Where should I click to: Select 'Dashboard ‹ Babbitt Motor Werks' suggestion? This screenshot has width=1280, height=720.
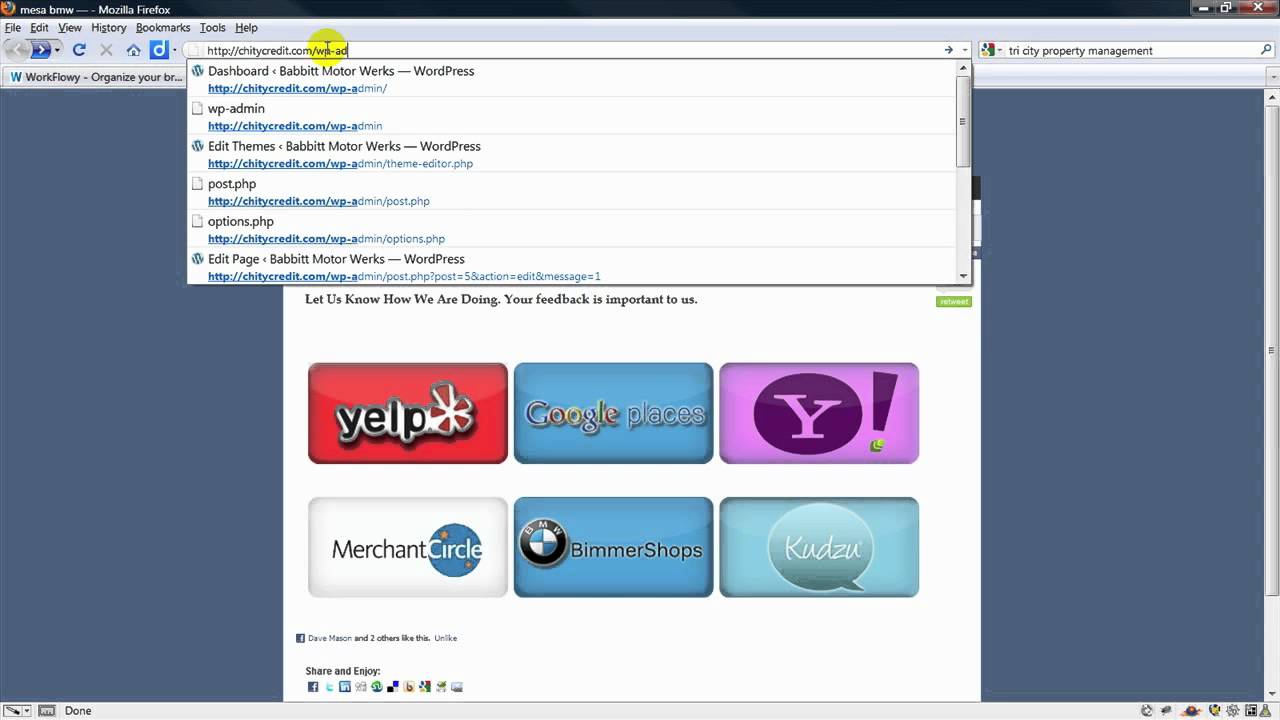pyautogui.click(x=572, y=79)
